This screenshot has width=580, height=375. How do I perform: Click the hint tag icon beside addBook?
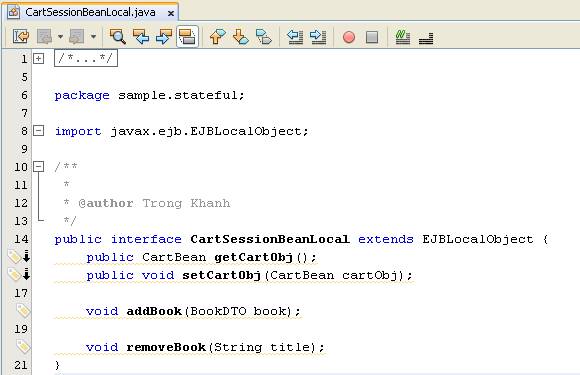(23, 310)
